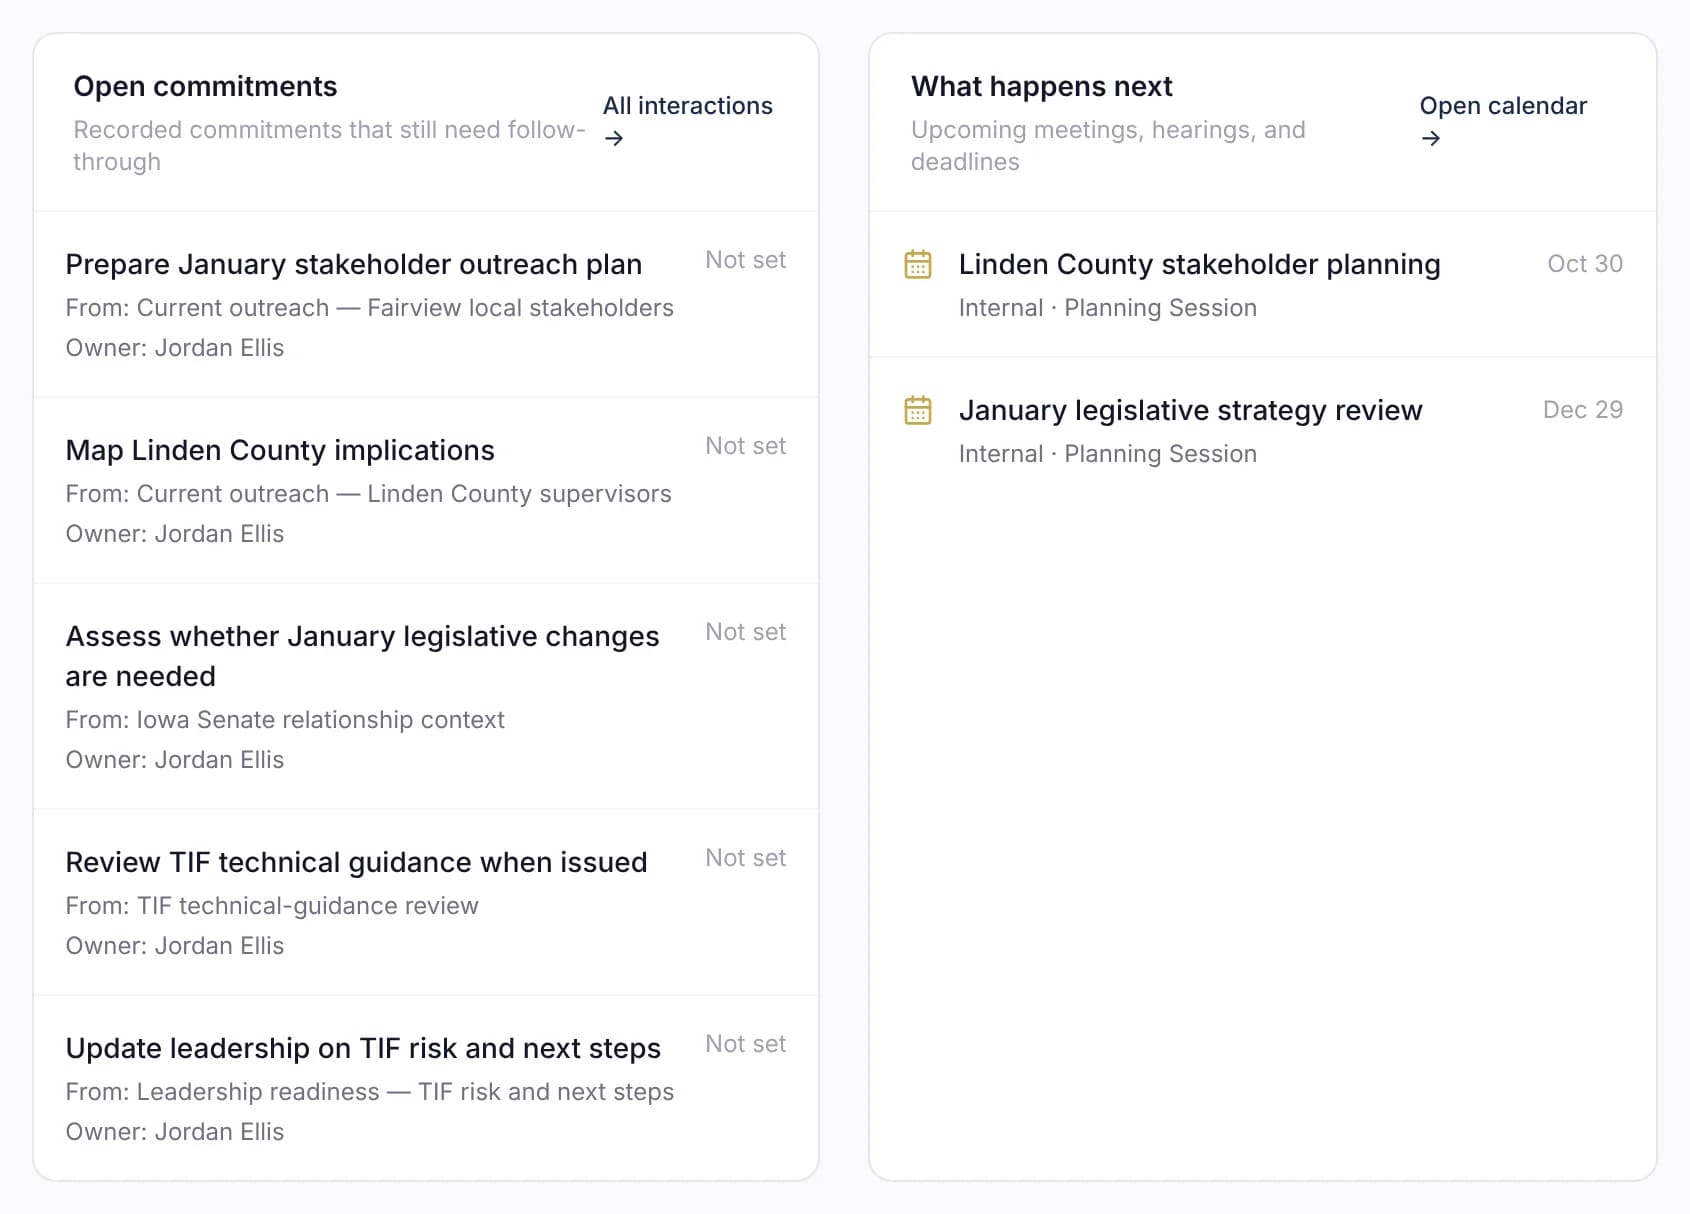Open Assess whether January legislative changes commitment
Viewport: 1690px width, 1214px height.
coord(426,697)
